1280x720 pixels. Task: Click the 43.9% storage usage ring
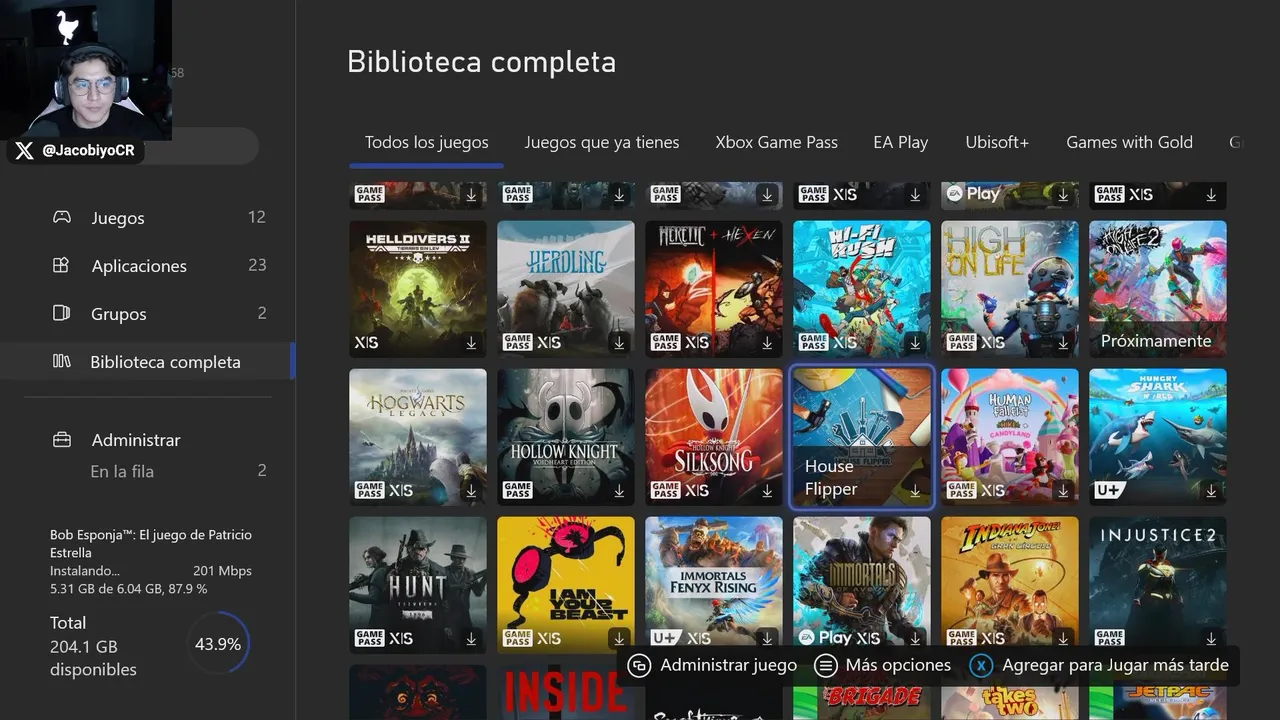click(218, 644)
